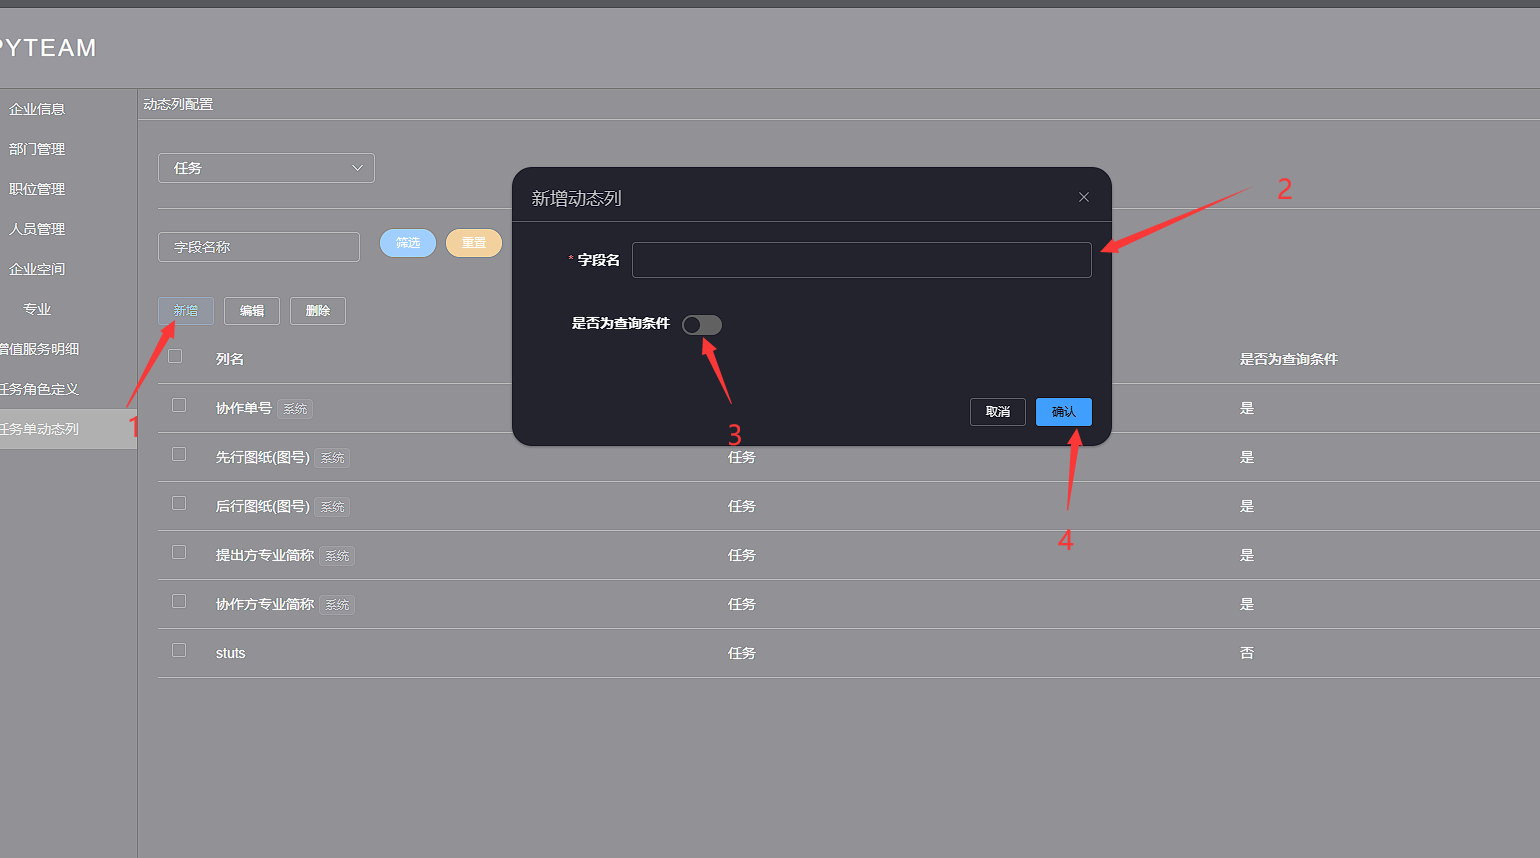
Task: Click the PYTEAM logo text
Action: coord(48,48)
